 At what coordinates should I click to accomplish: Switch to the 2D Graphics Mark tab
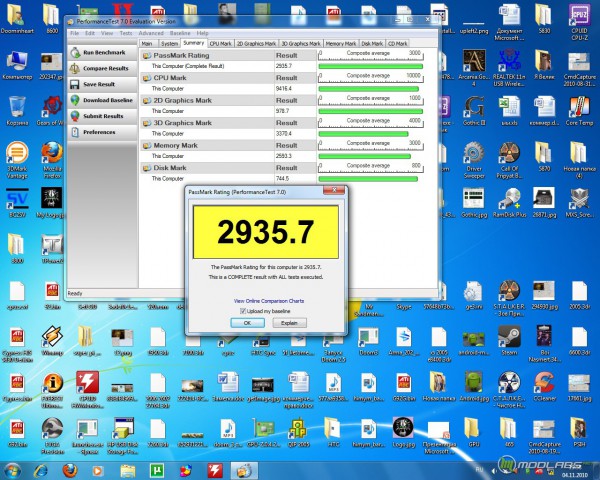(x=256, y=44)
